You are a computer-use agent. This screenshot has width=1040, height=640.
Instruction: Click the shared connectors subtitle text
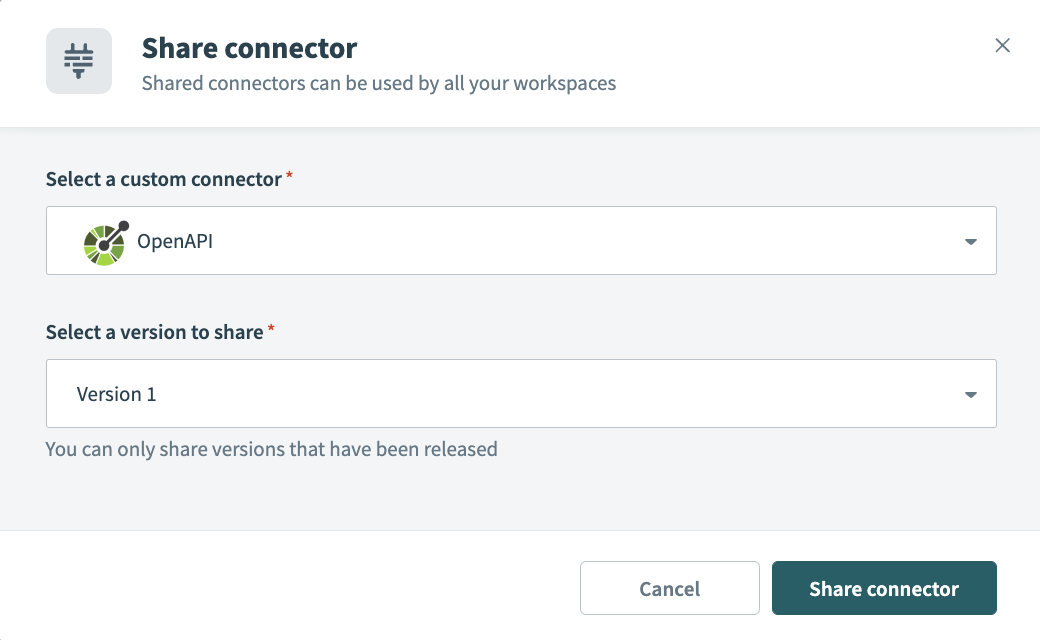(378, 83)
